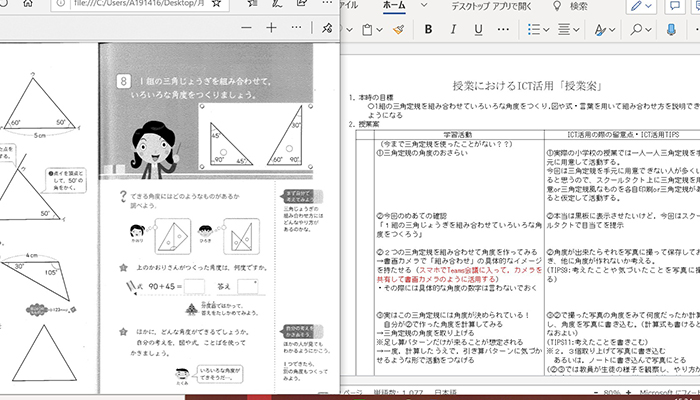Click the 学習活動 table header cell

pos(458,134)
